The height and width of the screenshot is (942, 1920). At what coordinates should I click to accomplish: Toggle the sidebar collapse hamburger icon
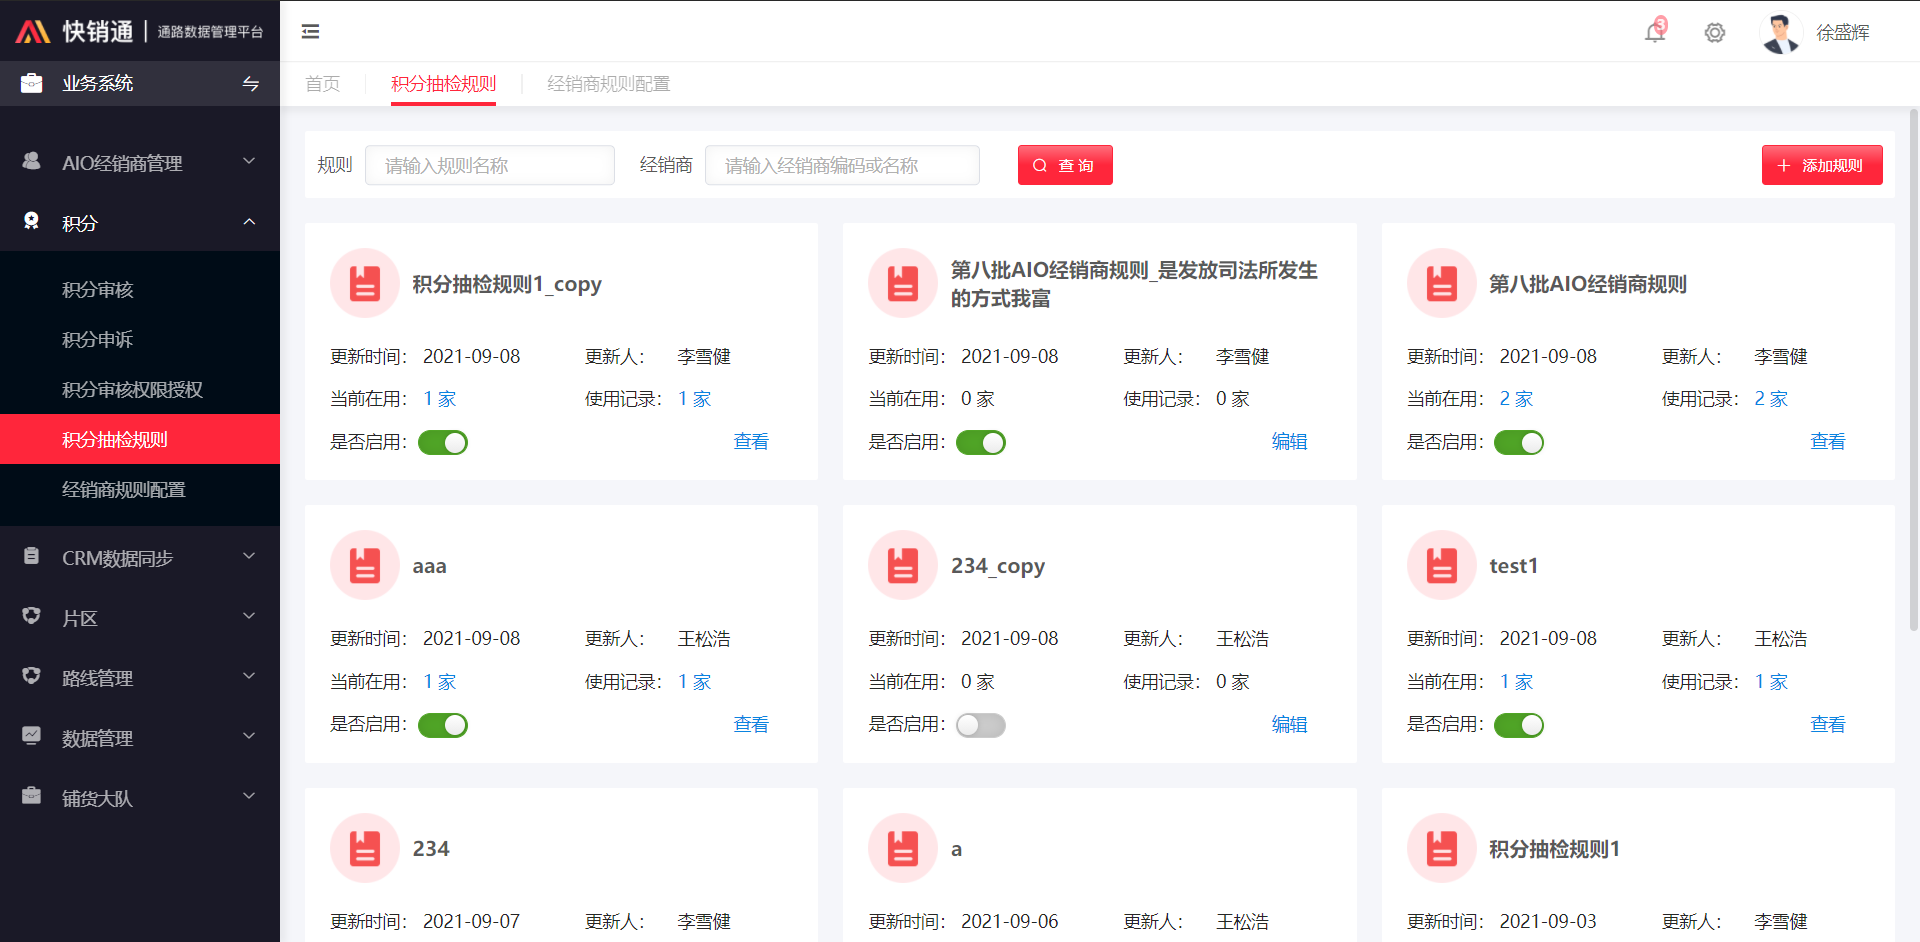[311, 32]
